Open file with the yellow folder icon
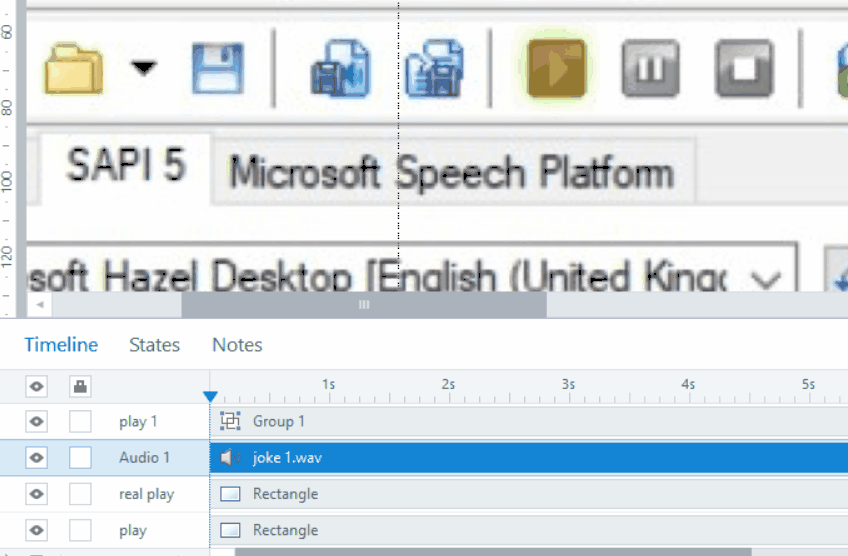The image size is (848, 556). pyautogui.click(x=74, y=69)
